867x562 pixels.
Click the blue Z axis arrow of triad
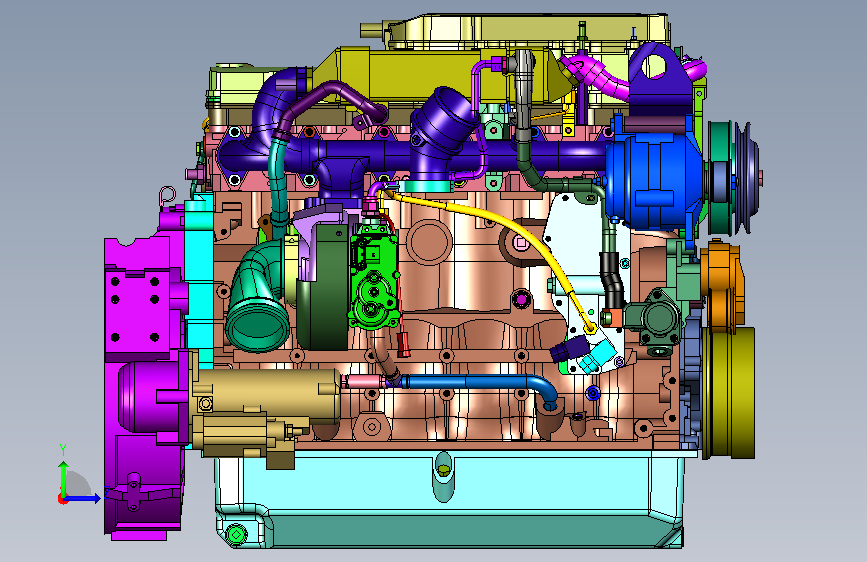pyautogui.click(x=83, y=498)
